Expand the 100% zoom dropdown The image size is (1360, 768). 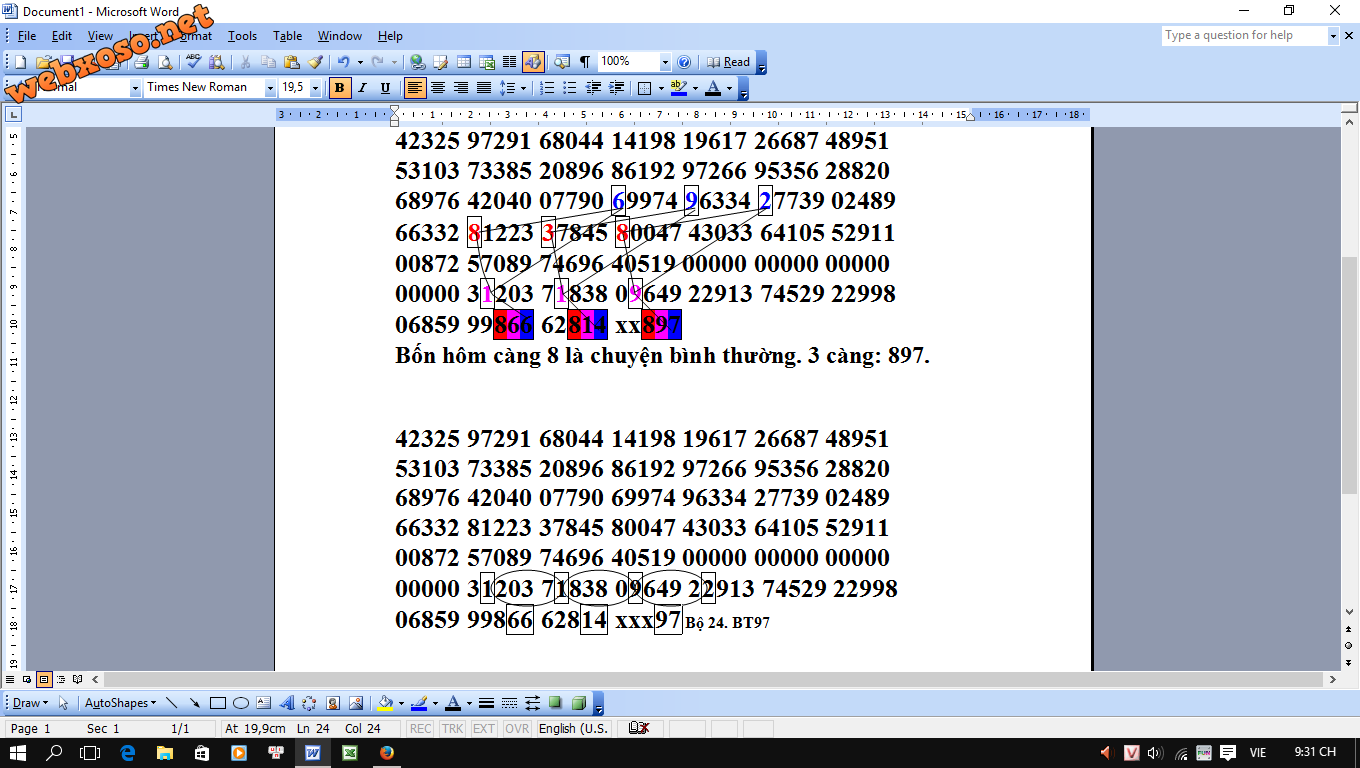[665, 62]
